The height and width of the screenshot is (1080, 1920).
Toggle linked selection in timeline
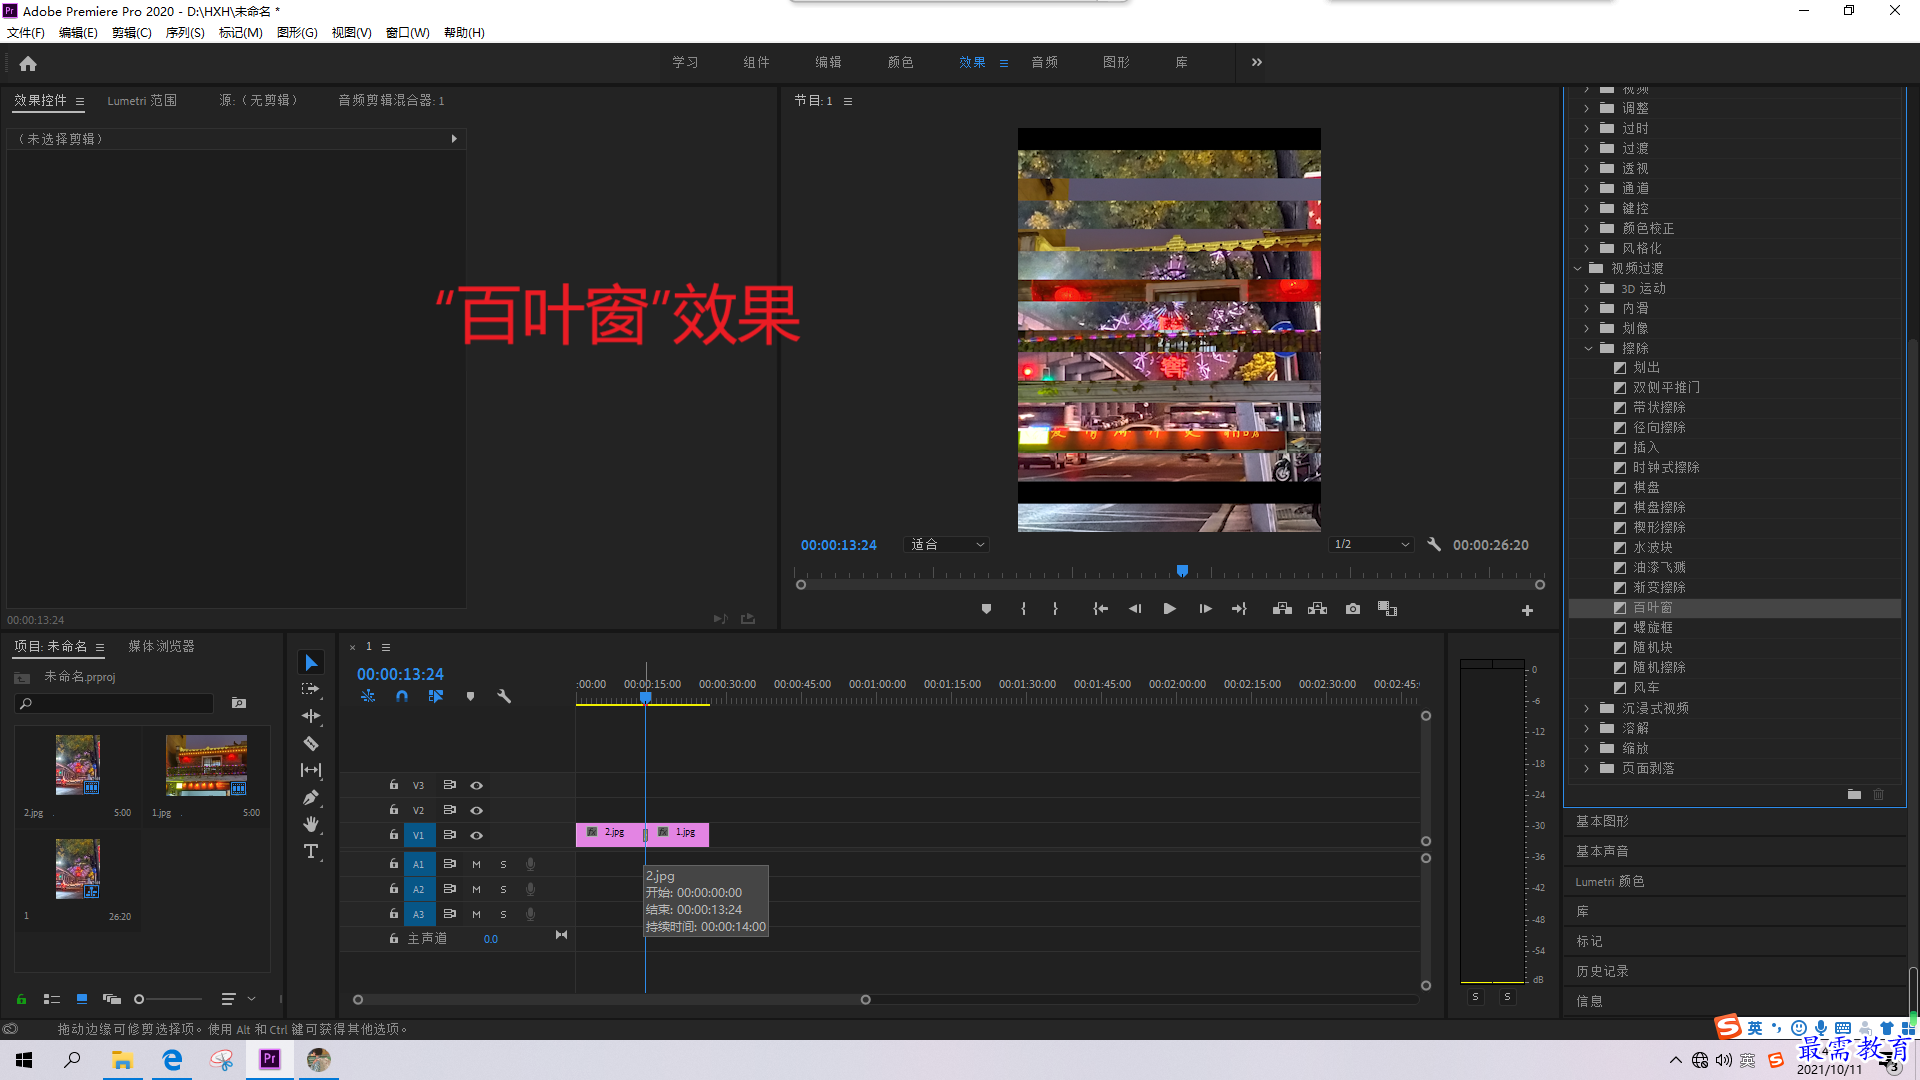click(436, 696)
